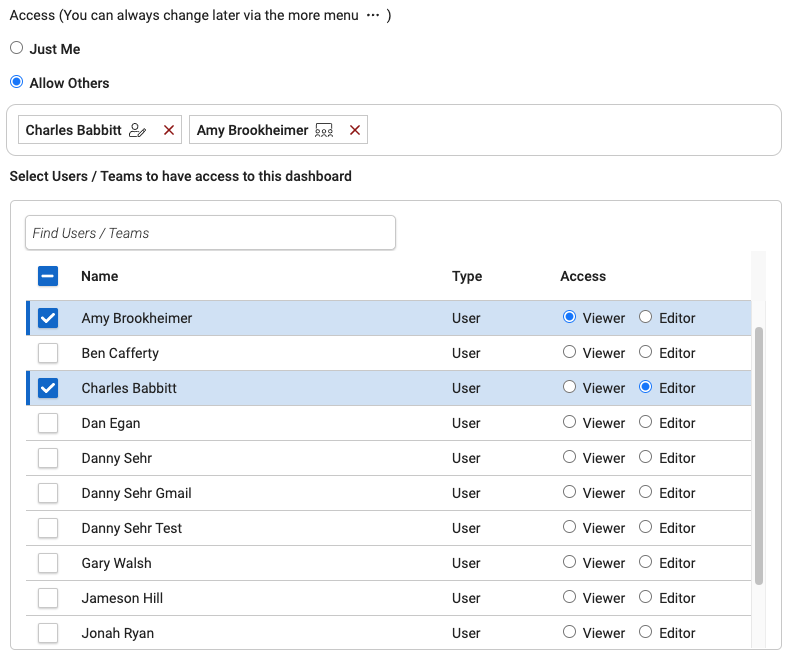Click the Amy Brookheimer chip label
This screenshot has width=791, height=658.
coord(252,130)
